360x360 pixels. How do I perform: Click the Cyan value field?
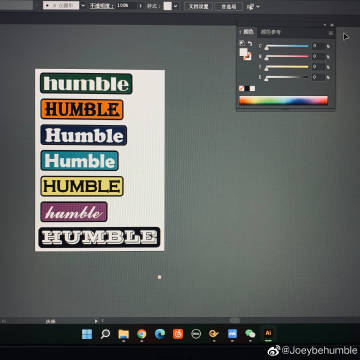click(318, 46)
